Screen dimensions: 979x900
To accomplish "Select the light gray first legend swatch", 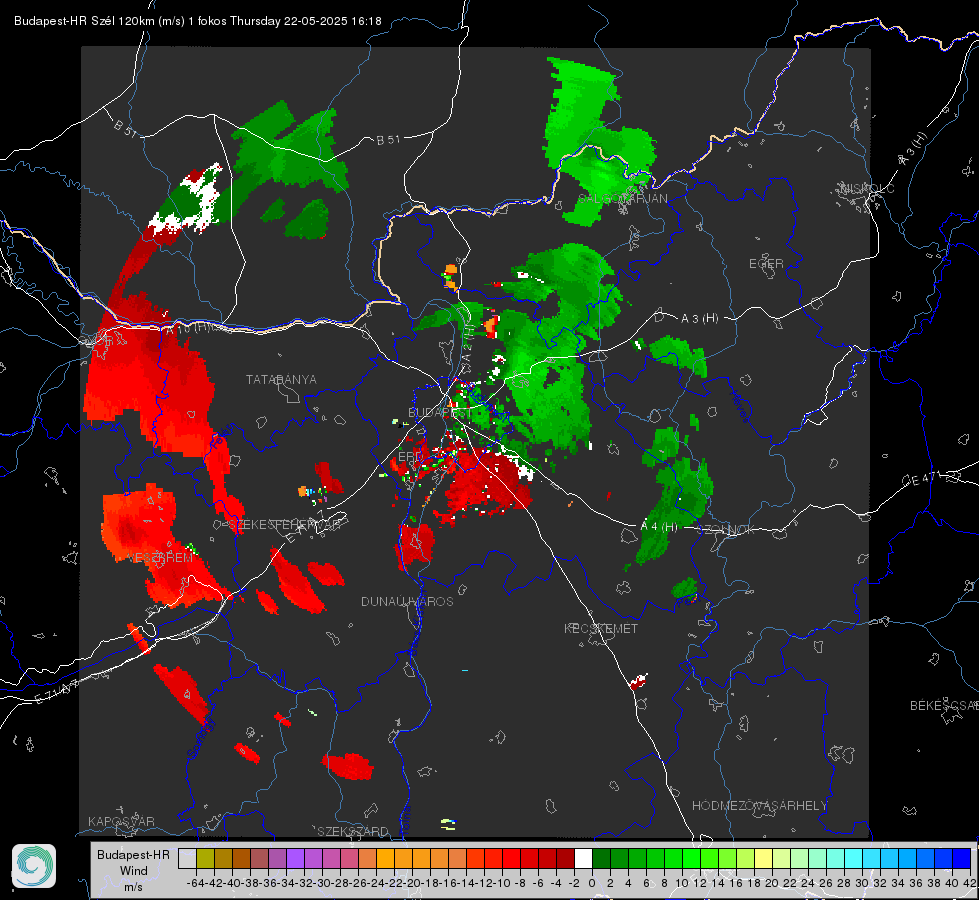I will (x=187, y=858).
